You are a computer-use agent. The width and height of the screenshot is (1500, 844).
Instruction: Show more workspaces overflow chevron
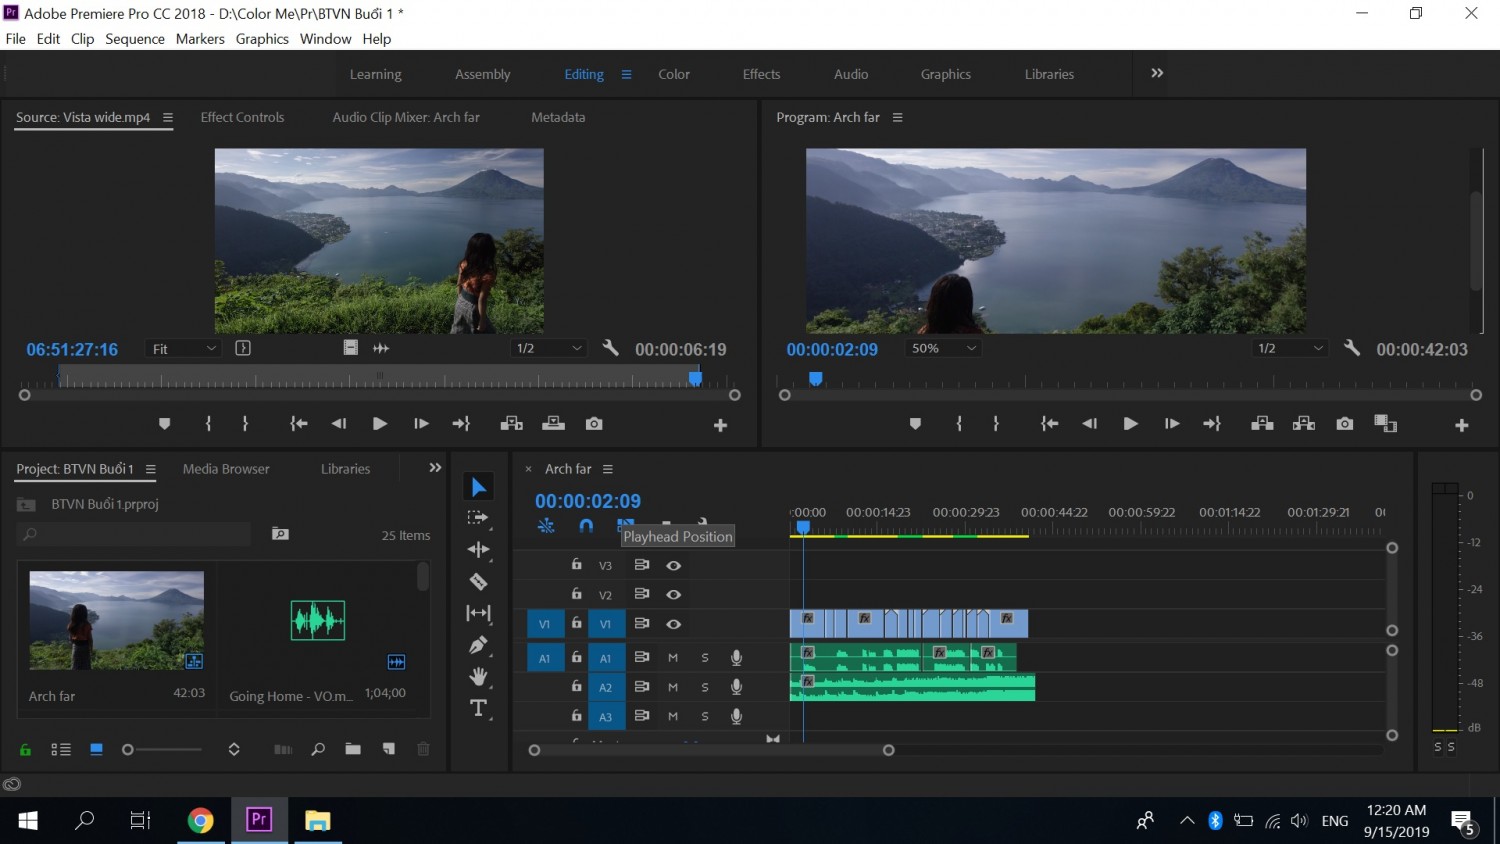(x=1157, y=73)
